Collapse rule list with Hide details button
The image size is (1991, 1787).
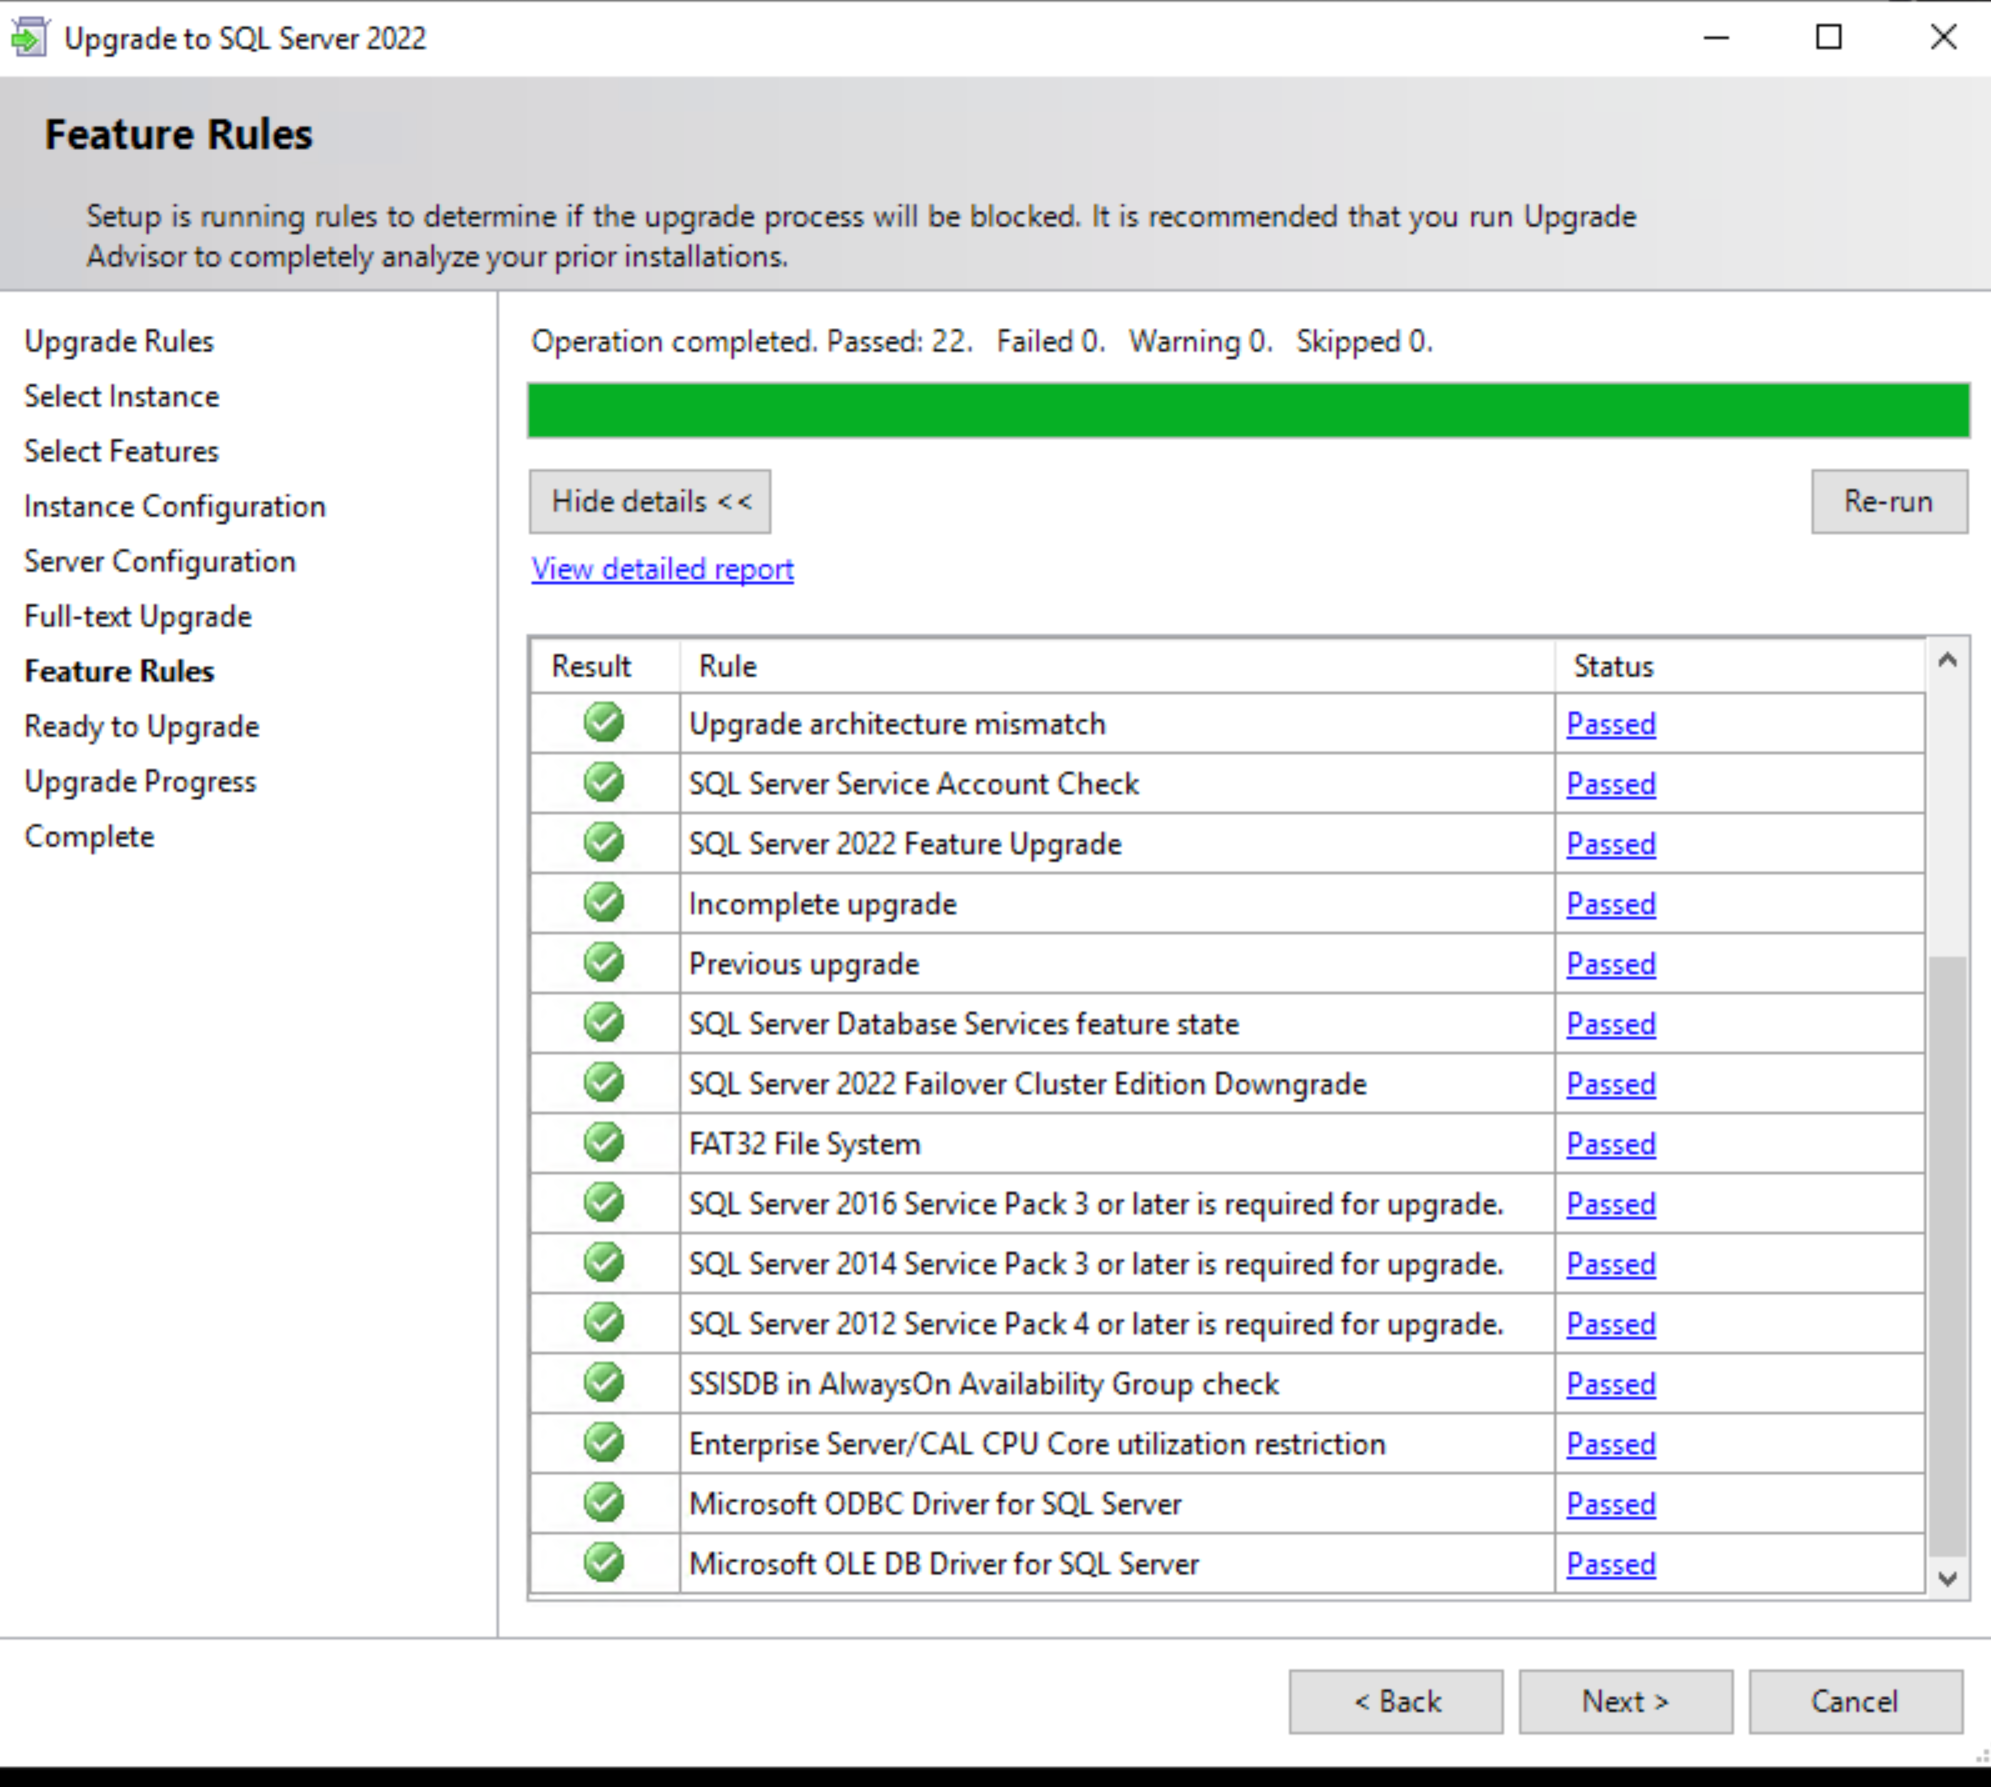650,501
